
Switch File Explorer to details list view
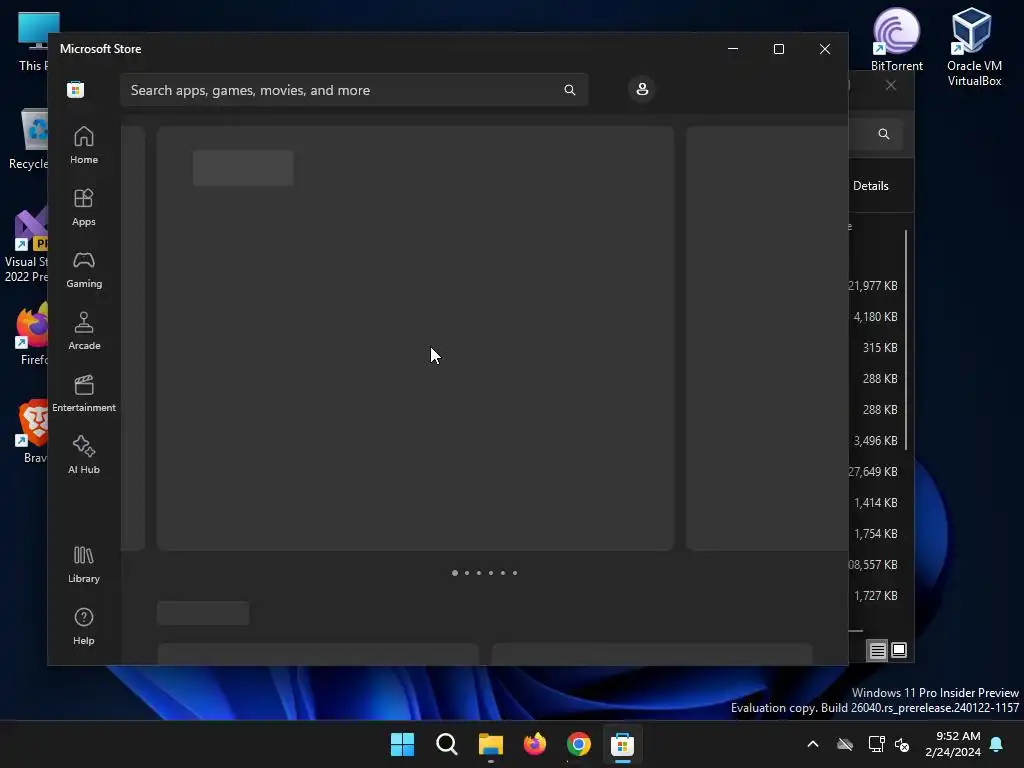(x=877, y=650)
